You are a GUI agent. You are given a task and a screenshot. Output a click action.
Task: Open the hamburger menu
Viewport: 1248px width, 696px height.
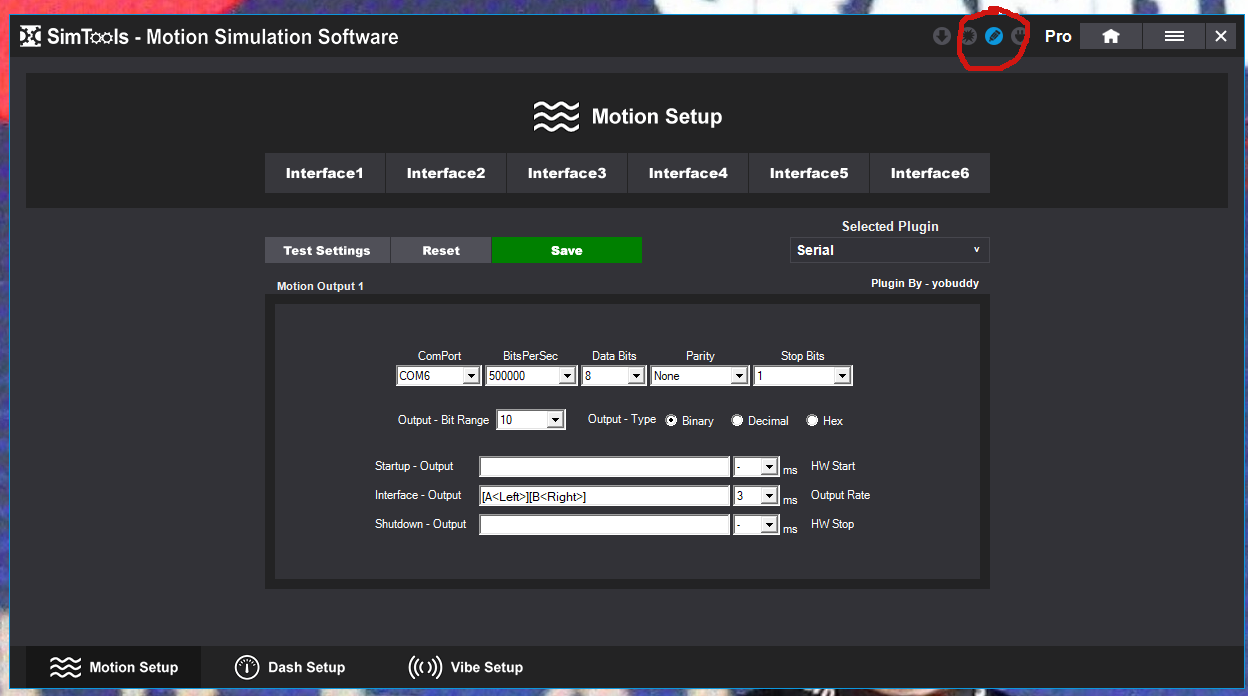click(1174, 36)
